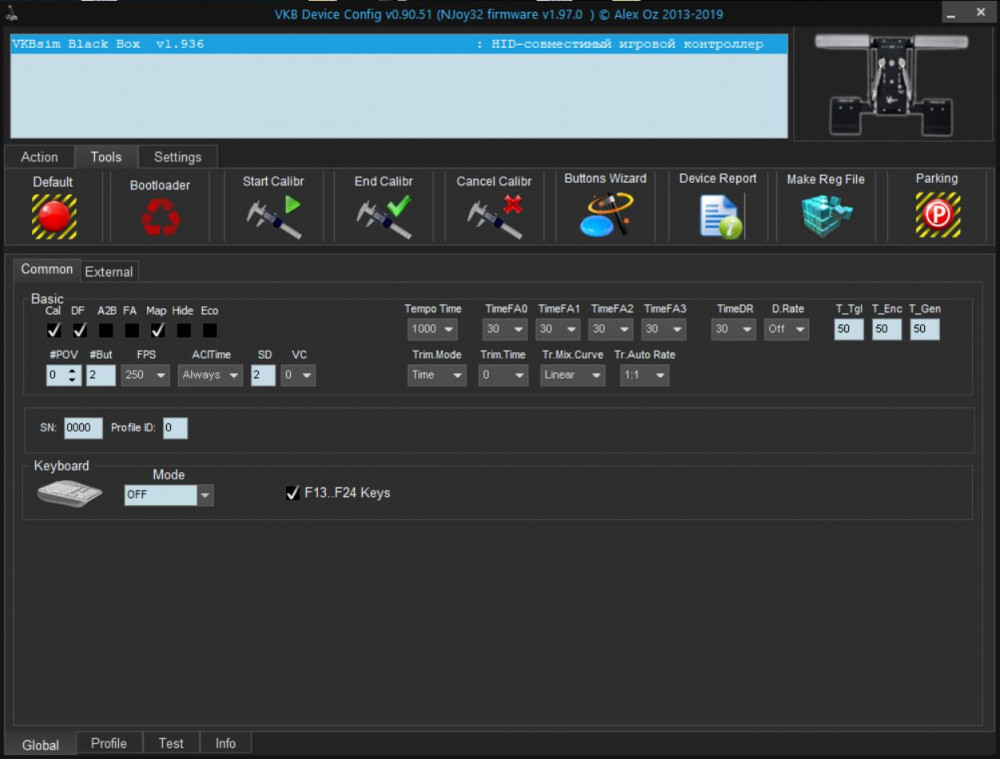The image size is (1000, 759).
Task: Go to the Profile bottom tab
Action: tap(109, 743)
